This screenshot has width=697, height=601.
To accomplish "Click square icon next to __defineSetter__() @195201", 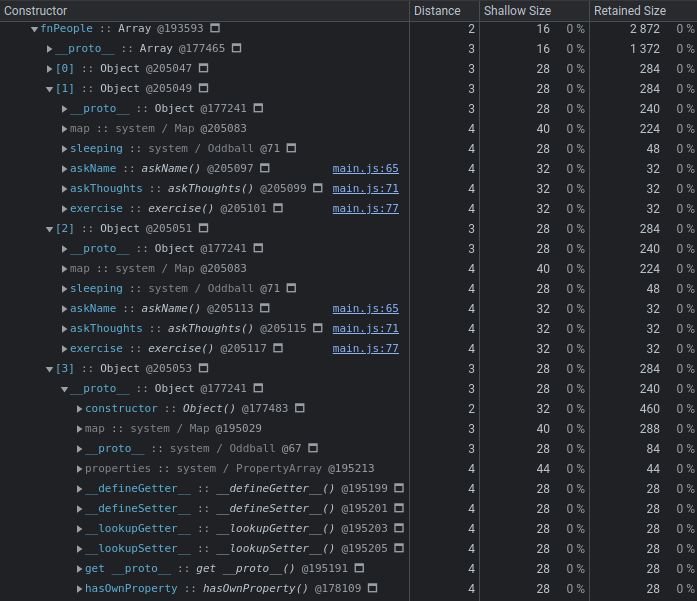I will (x=399, y=508).
